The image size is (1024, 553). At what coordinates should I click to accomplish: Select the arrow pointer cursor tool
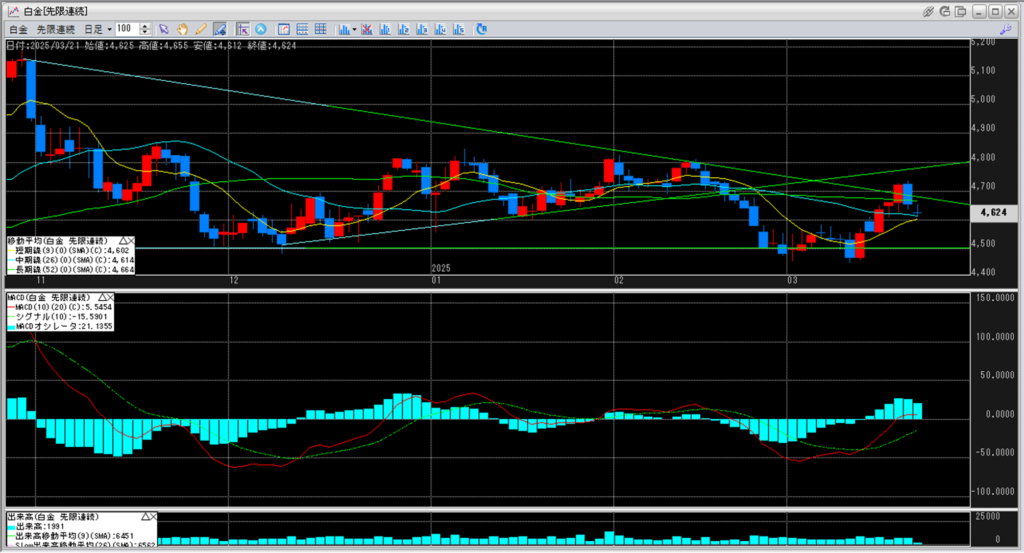click(164, 29)
